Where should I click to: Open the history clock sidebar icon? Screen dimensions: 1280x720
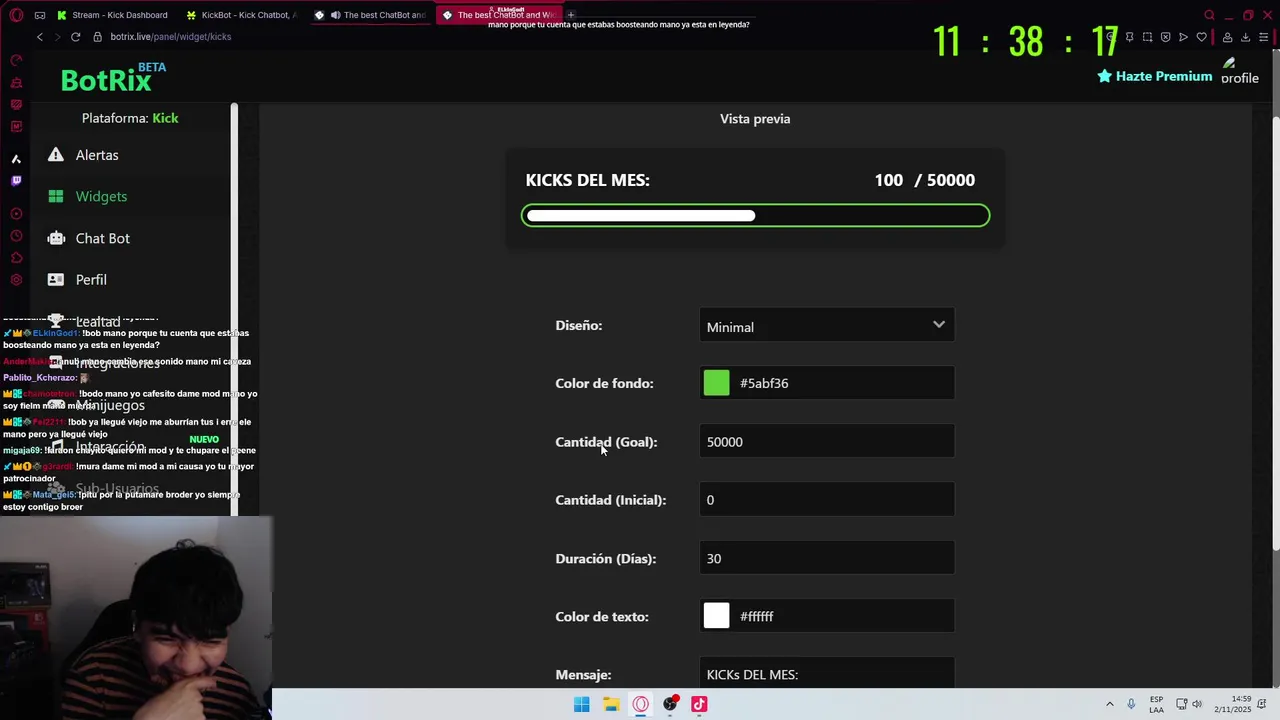16,236
